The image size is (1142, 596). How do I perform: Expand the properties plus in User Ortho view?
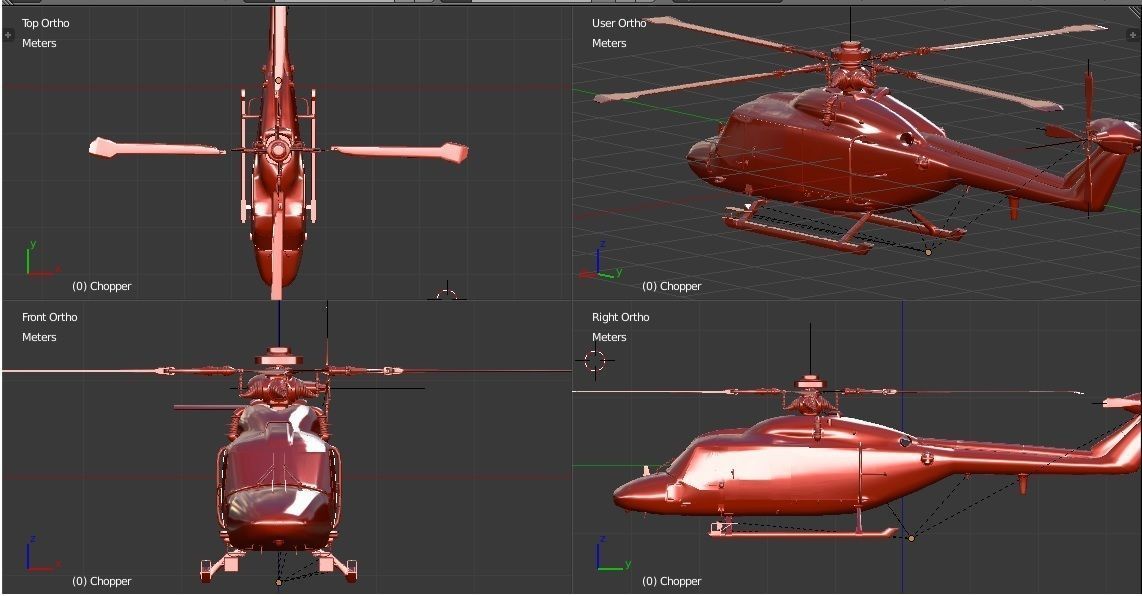[1133, 34]
